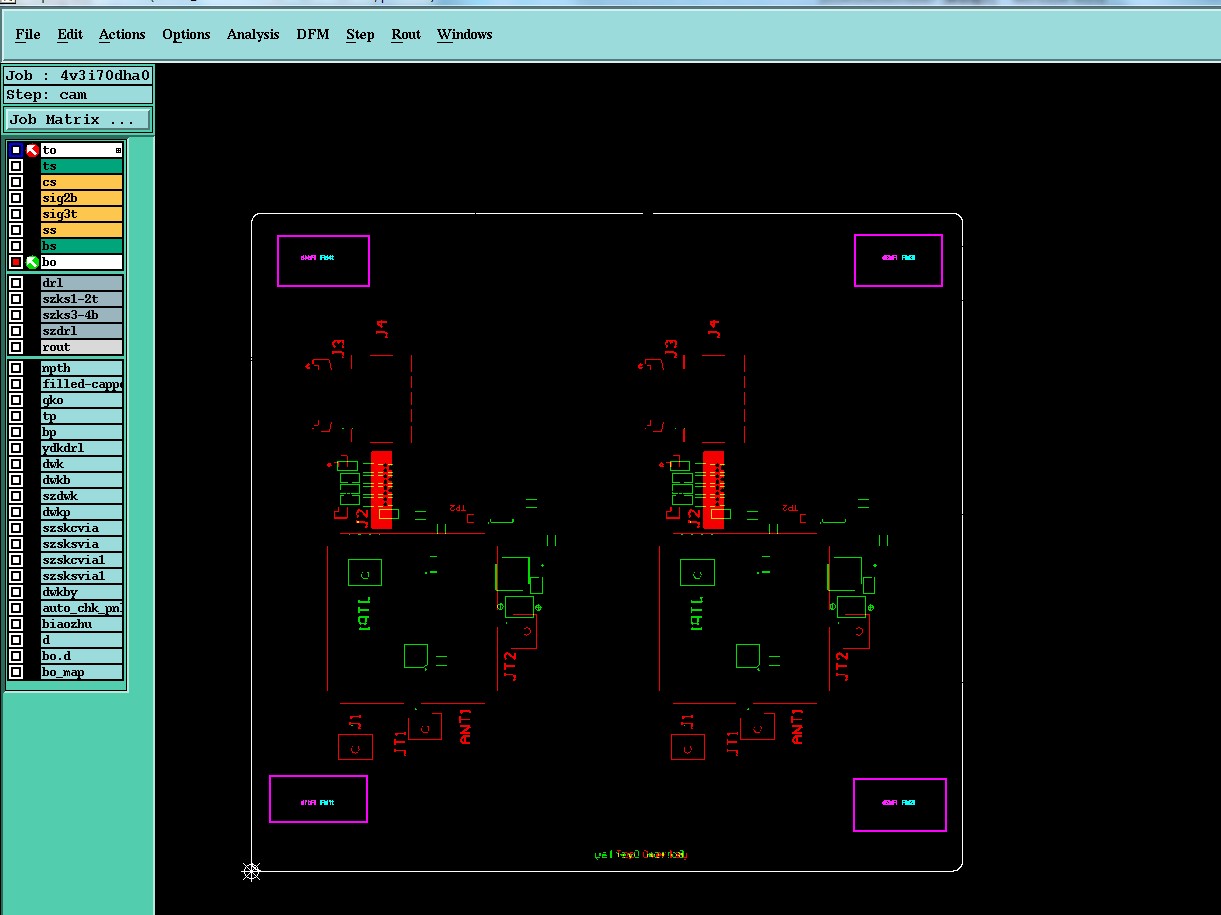The image size is (1221, 915).
Task: Select the ts layer name
Action: pyautogui.click(x=82, y=166)
